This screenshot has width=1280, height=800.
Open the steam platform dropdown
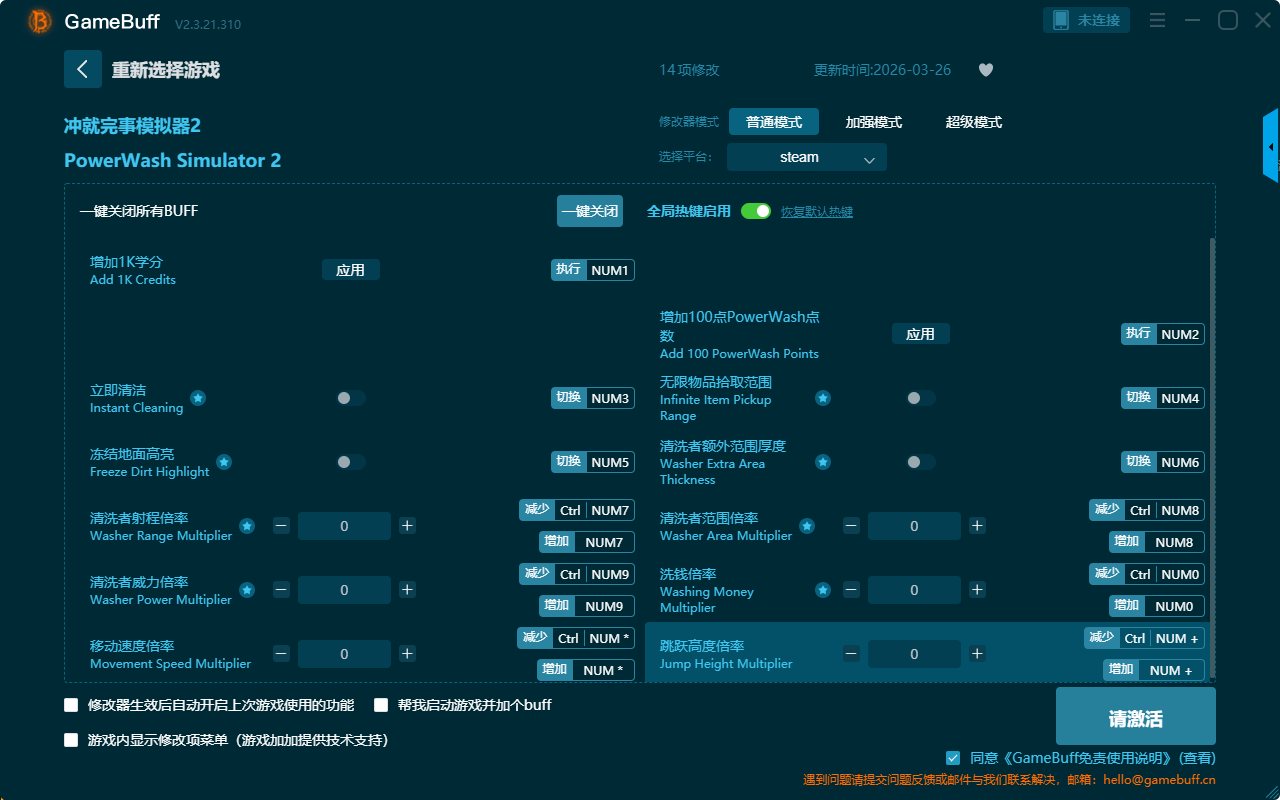tap(806, 157)
